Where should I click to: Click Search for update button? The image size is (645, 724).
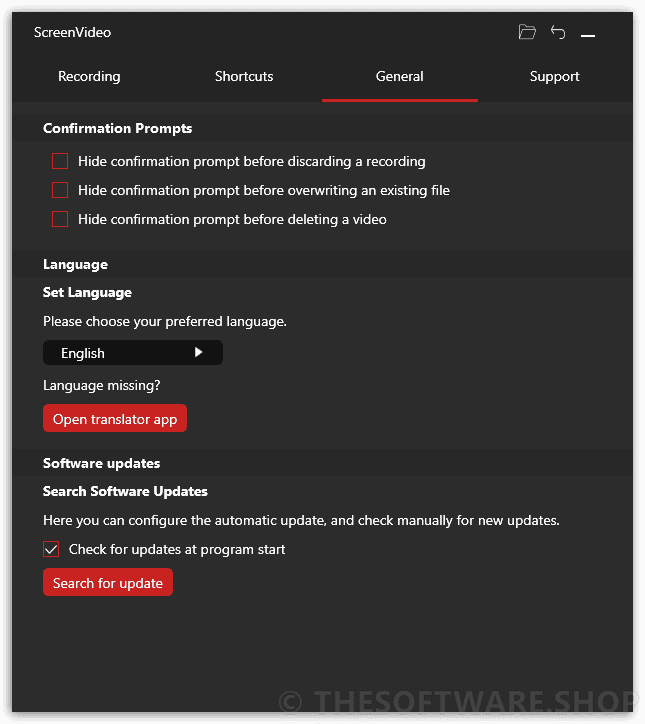[108, 582]
